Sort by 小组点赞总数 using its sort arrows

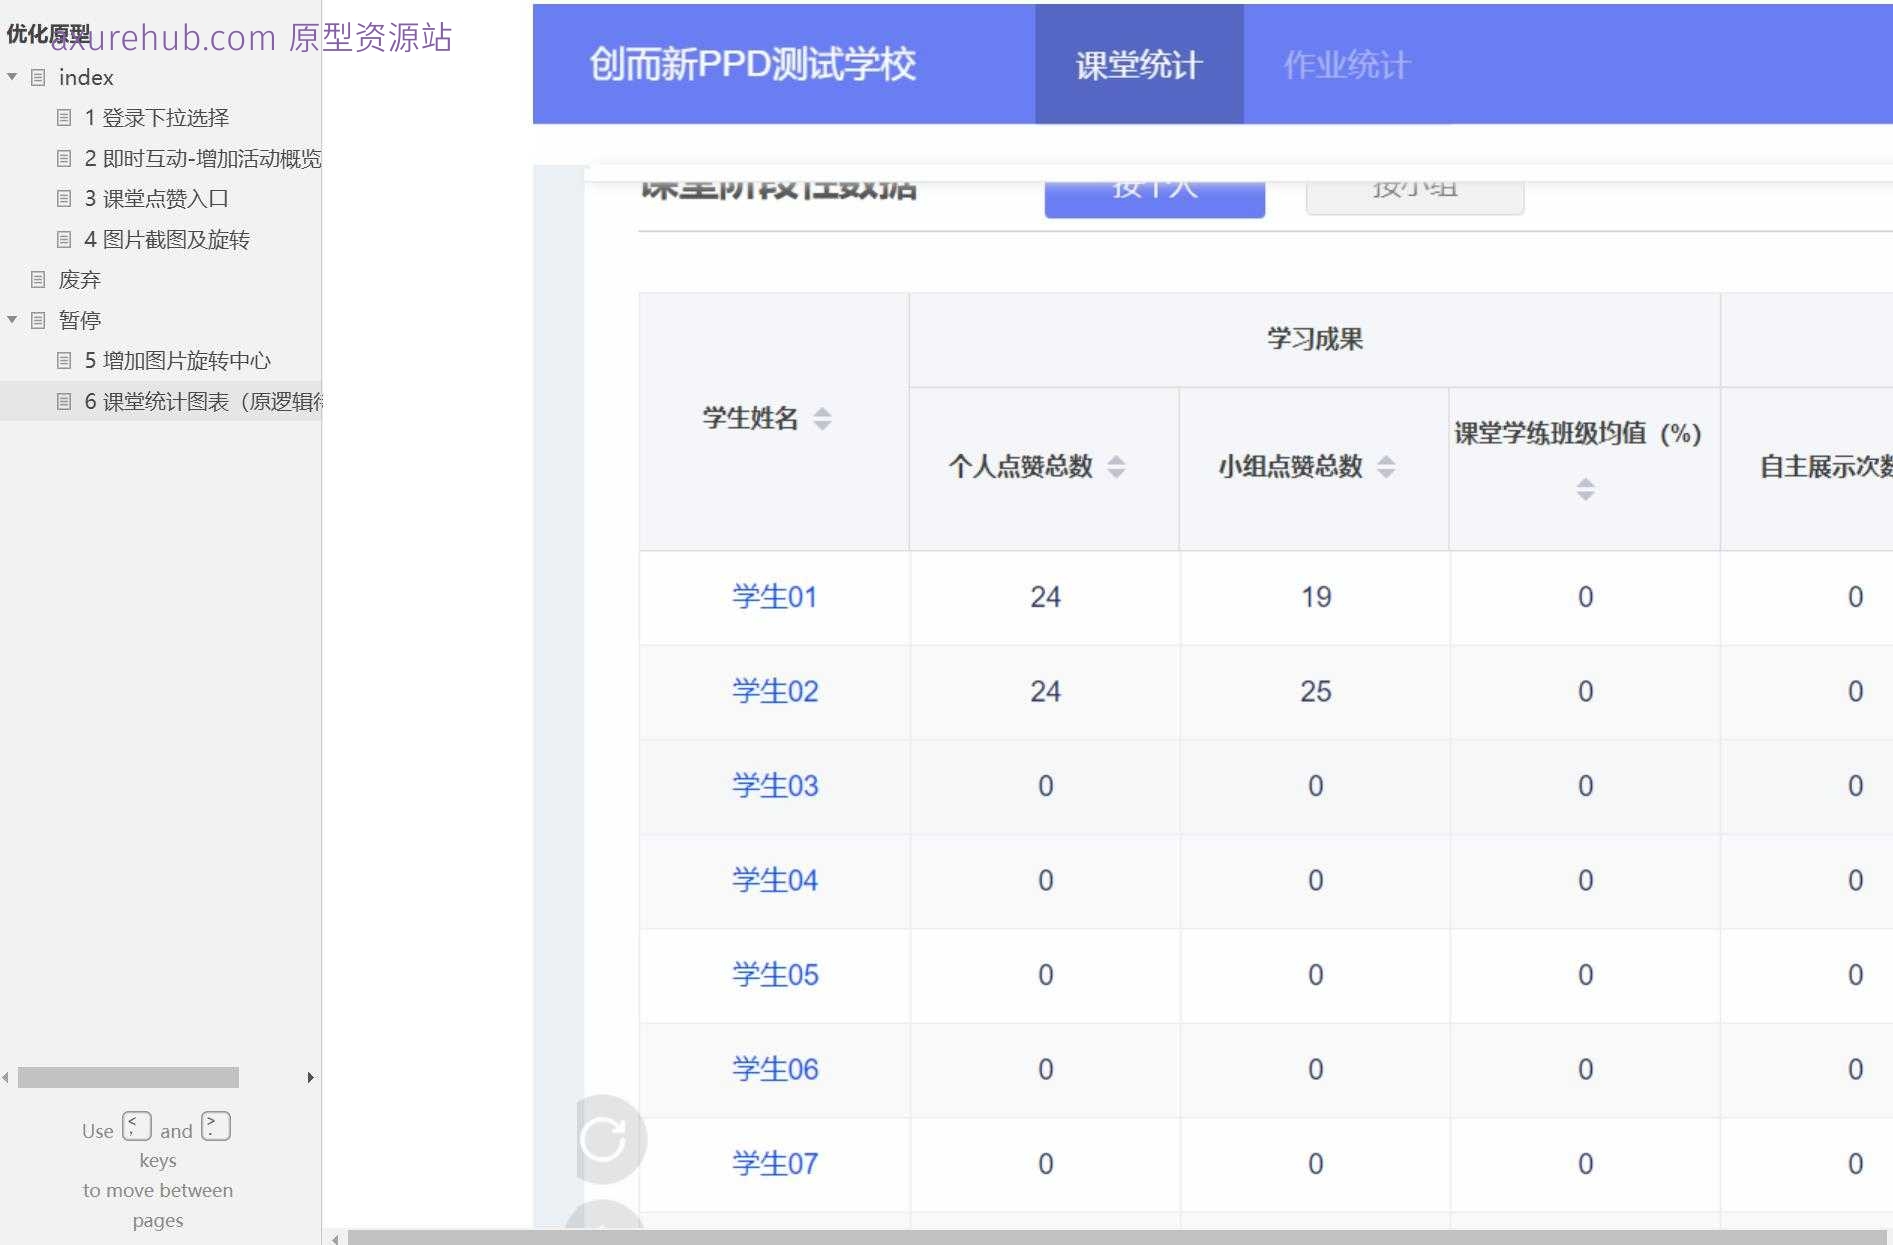click(x=1385, y=466)
